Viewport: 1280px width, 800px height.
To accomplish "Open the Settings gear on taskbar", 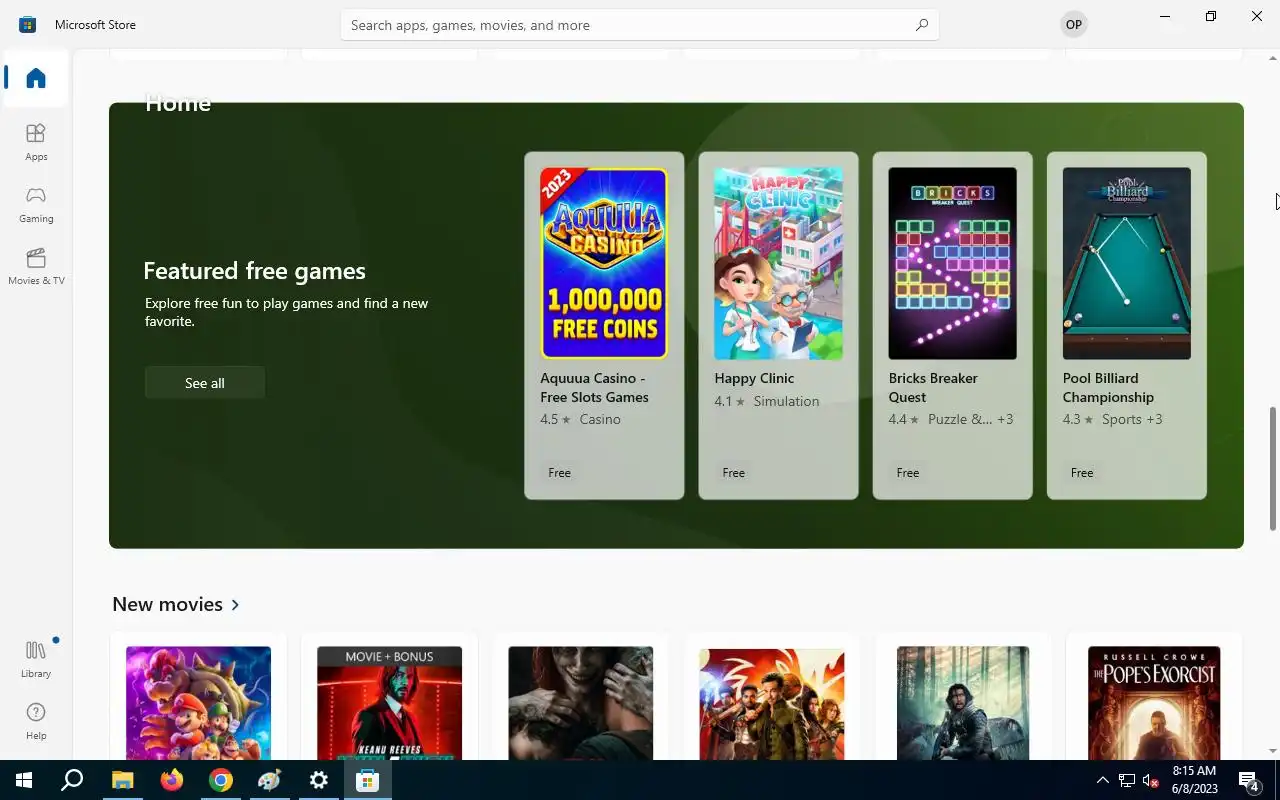I will point(319,780).
